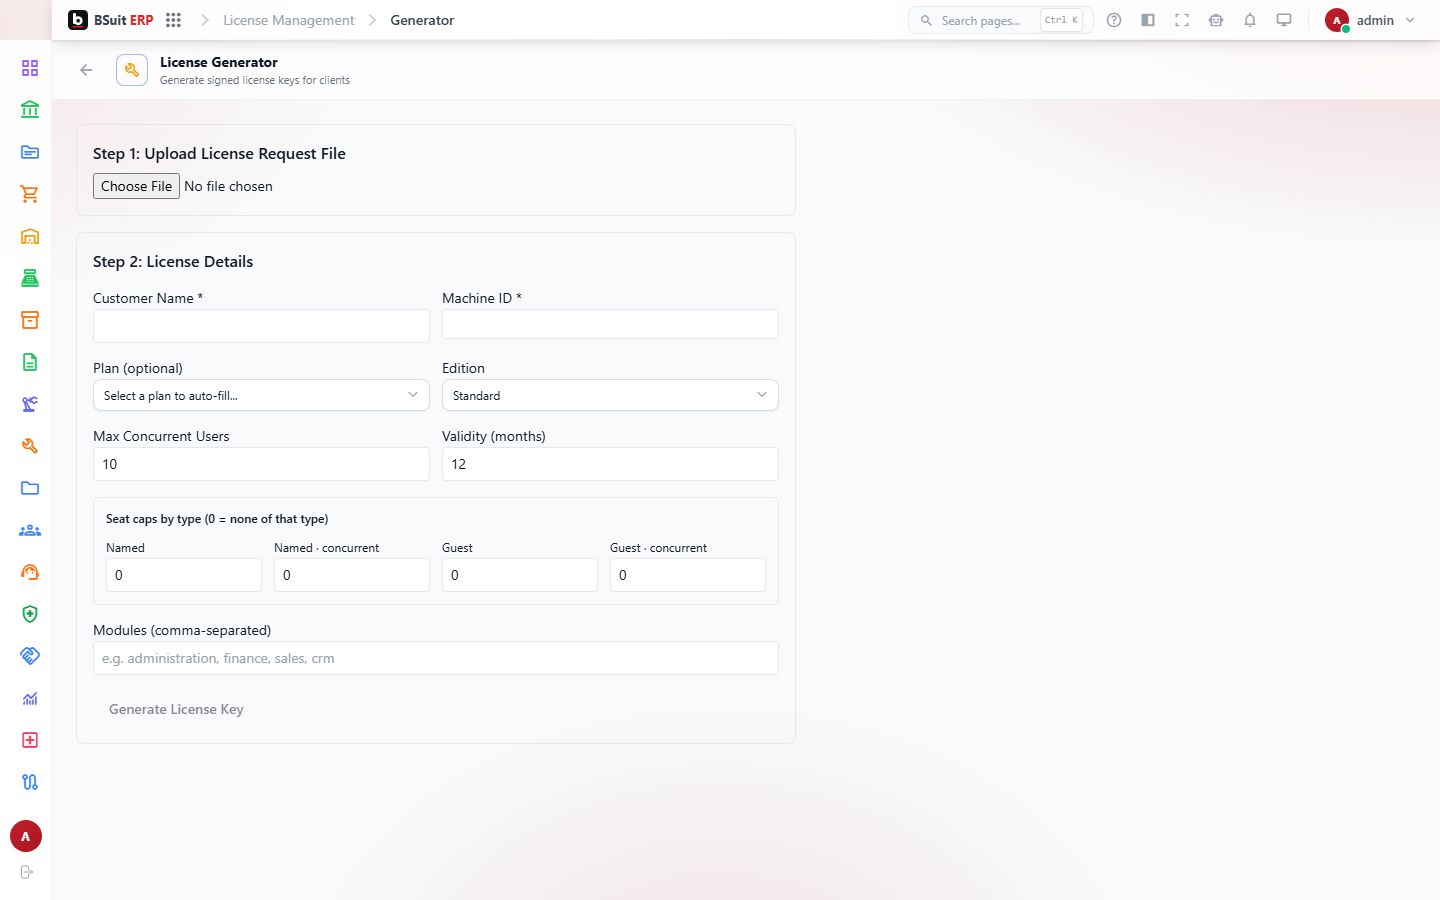Click the License Generator wrench badge icon
Screen dimensions: 1440x900
[132, 70]
